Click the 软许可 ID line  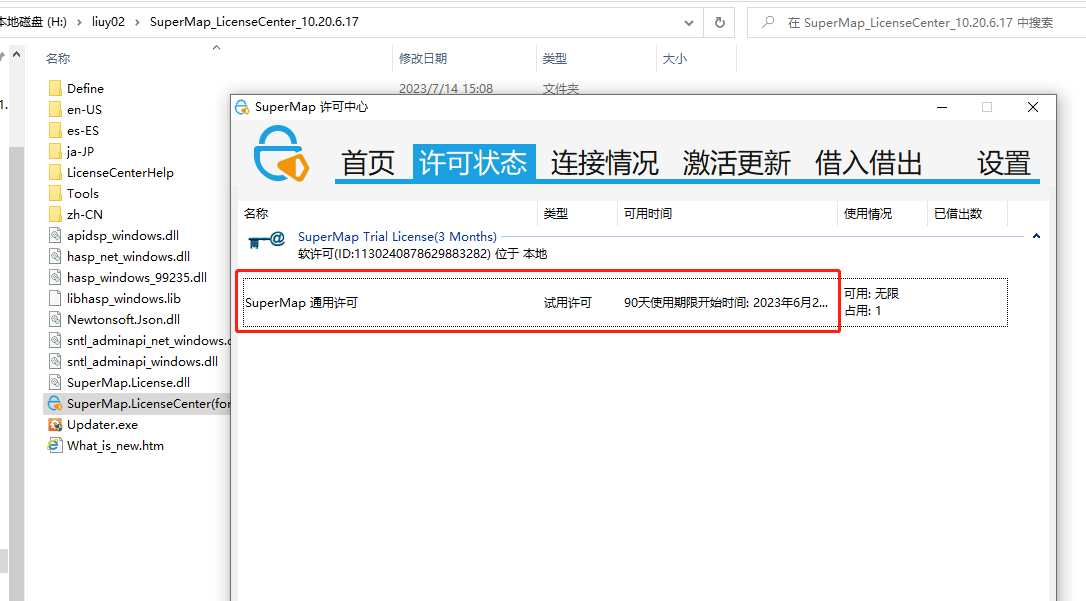(422, 254)
